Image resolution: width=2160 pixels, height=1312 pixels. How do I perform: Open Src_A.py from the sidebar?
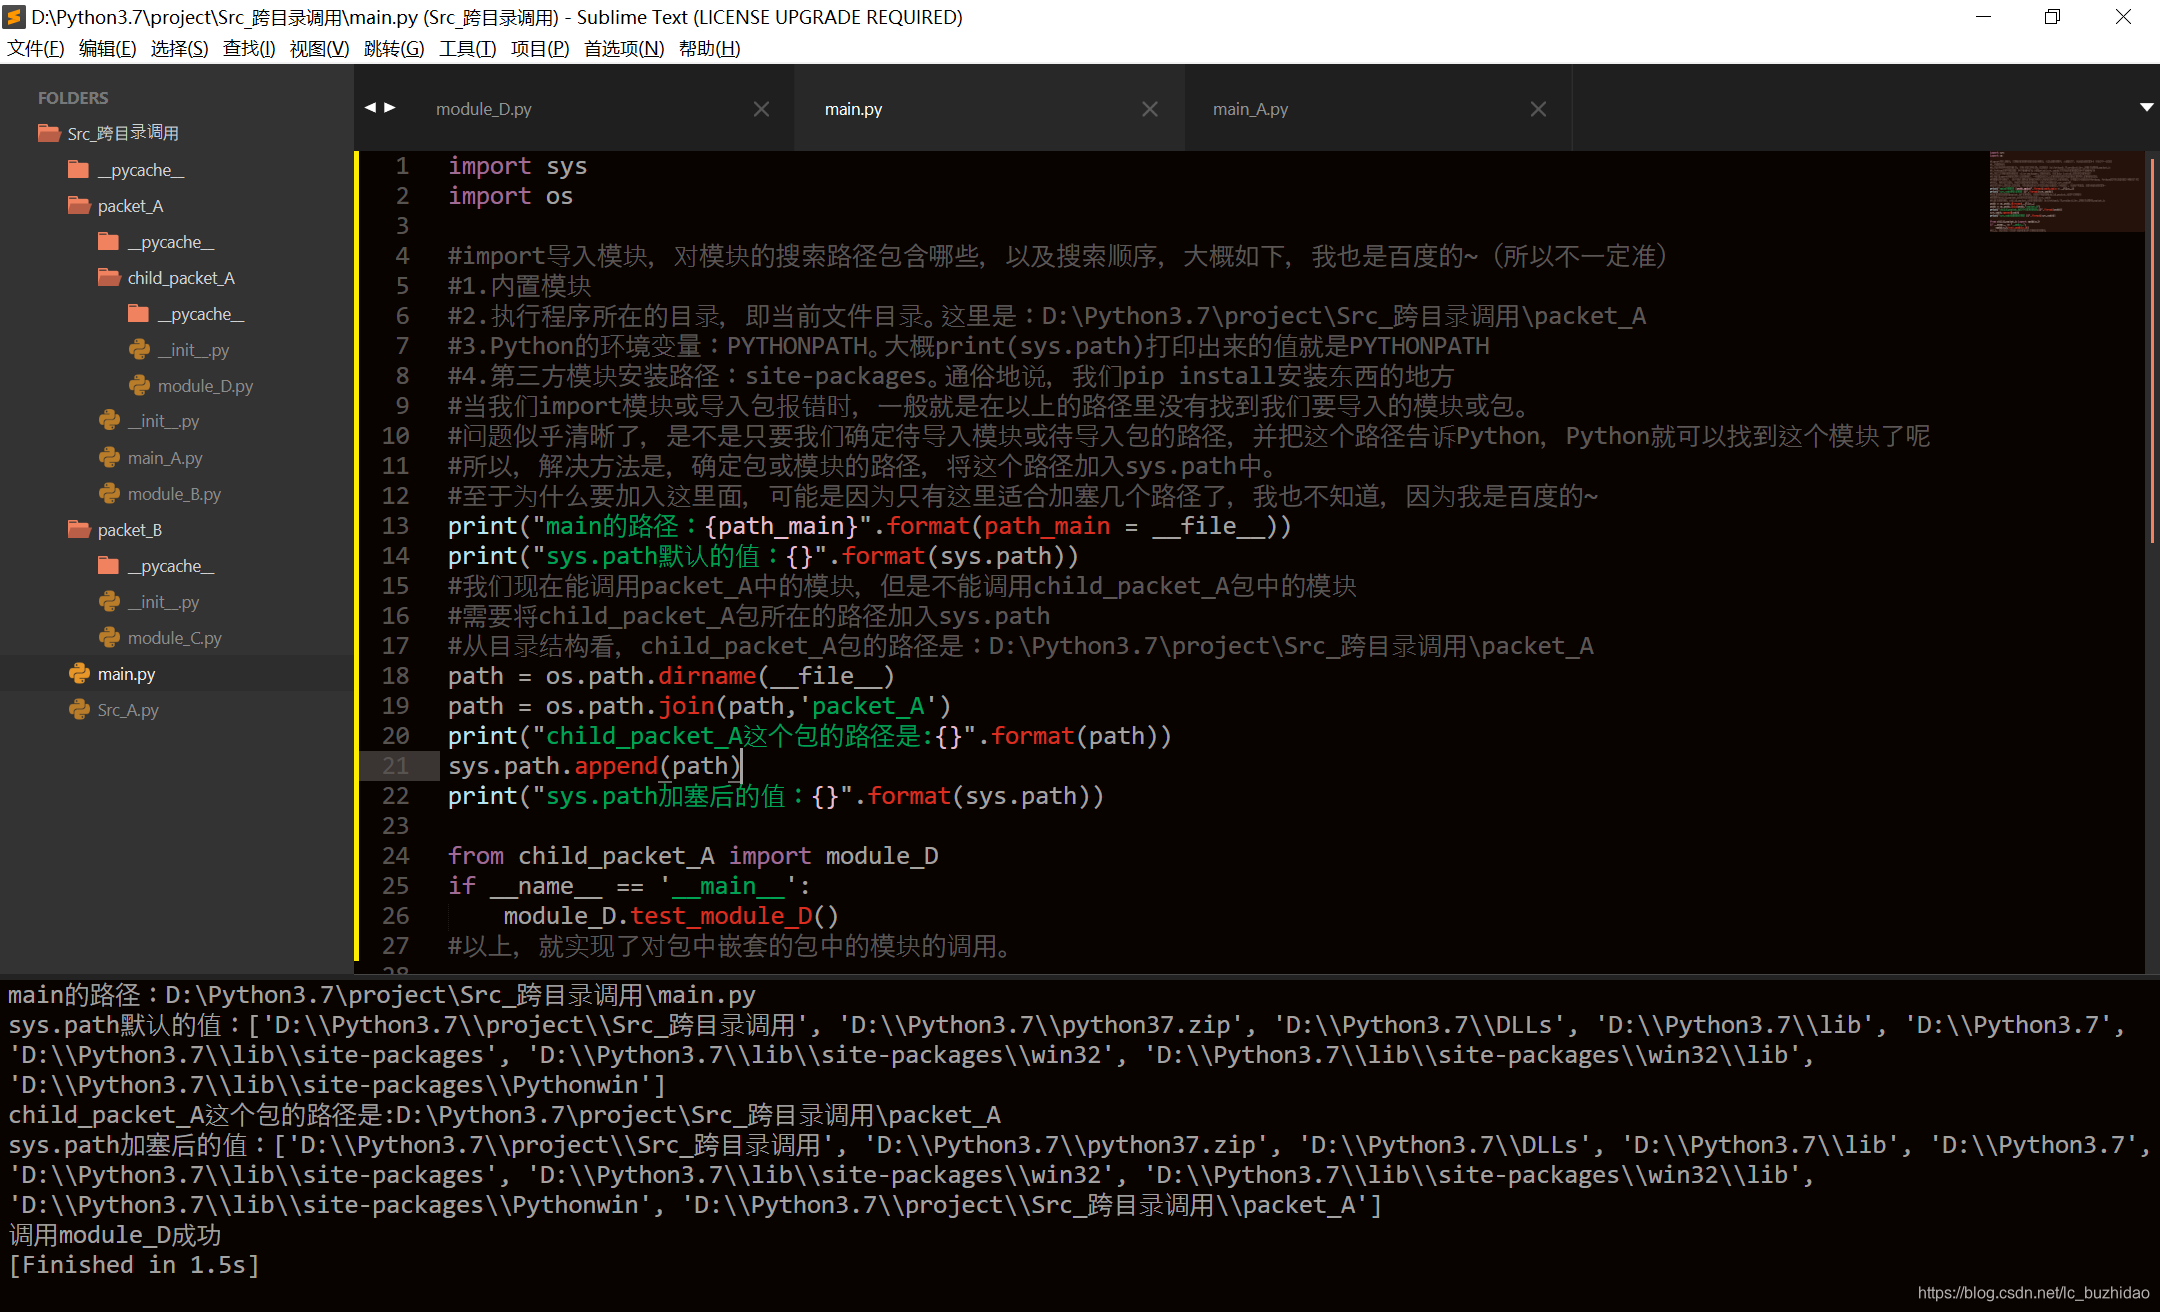pyautogui.click(x=128, y=710)
